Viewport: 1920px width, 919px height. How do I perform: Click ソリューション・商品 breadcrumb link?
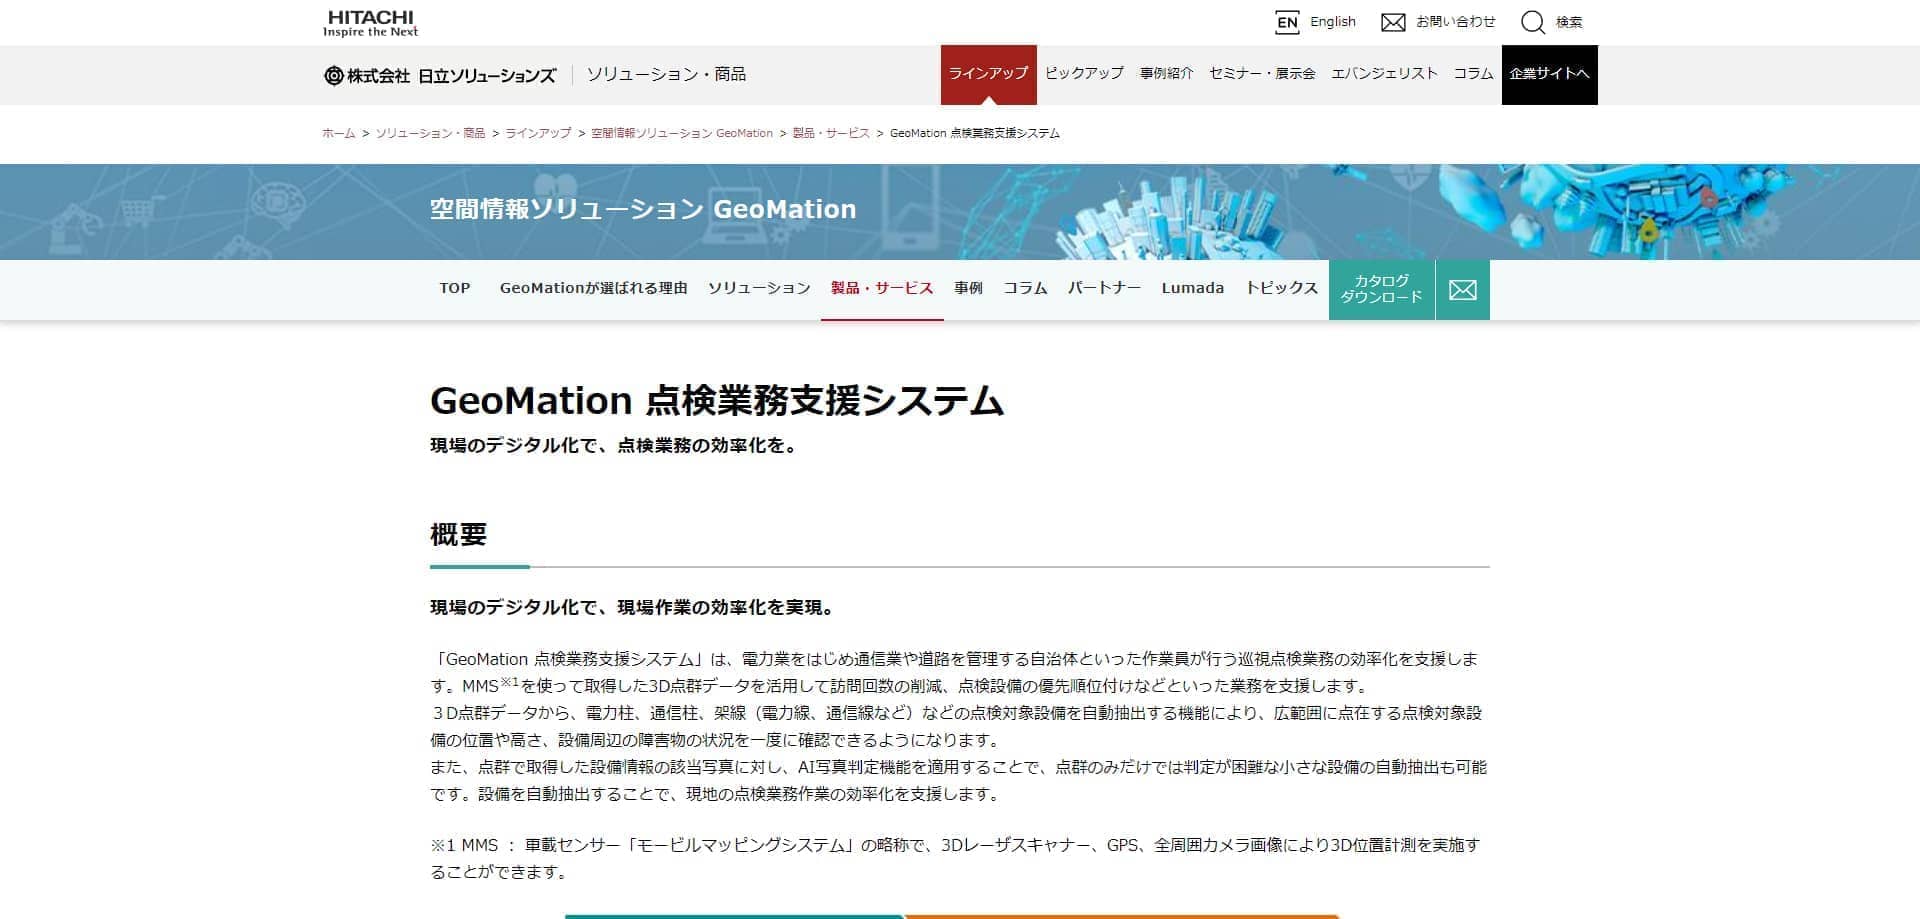(x=430, y=133)
